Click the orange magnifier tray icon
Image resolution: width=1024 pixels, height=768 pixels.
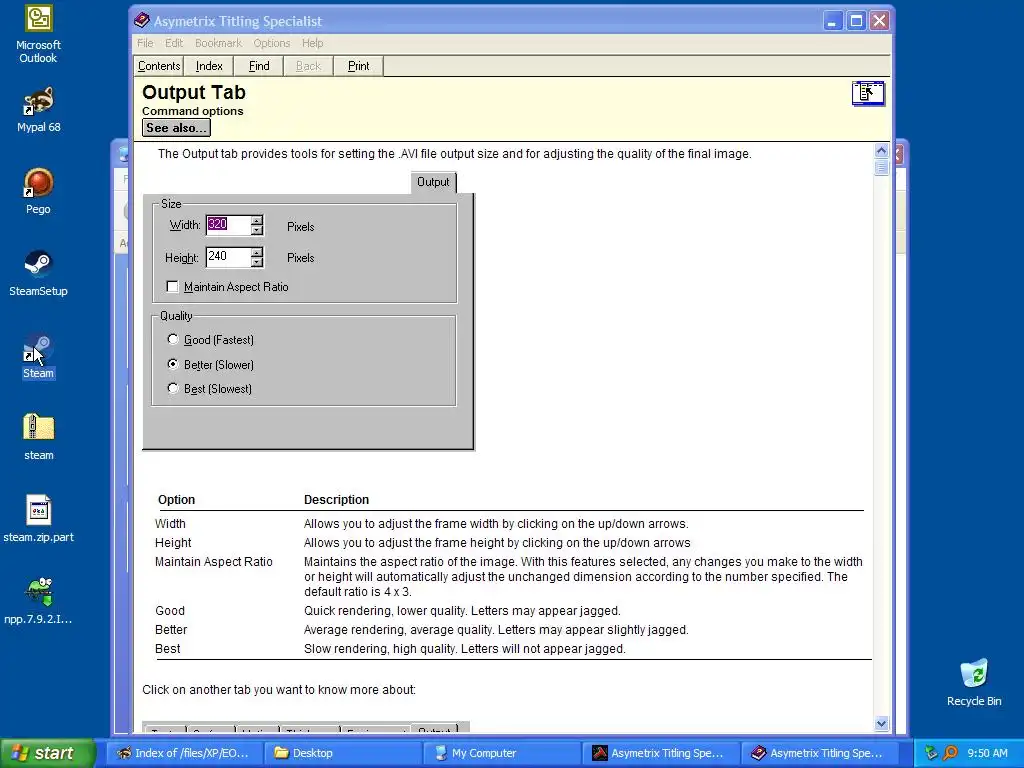[x=950, y=753]
